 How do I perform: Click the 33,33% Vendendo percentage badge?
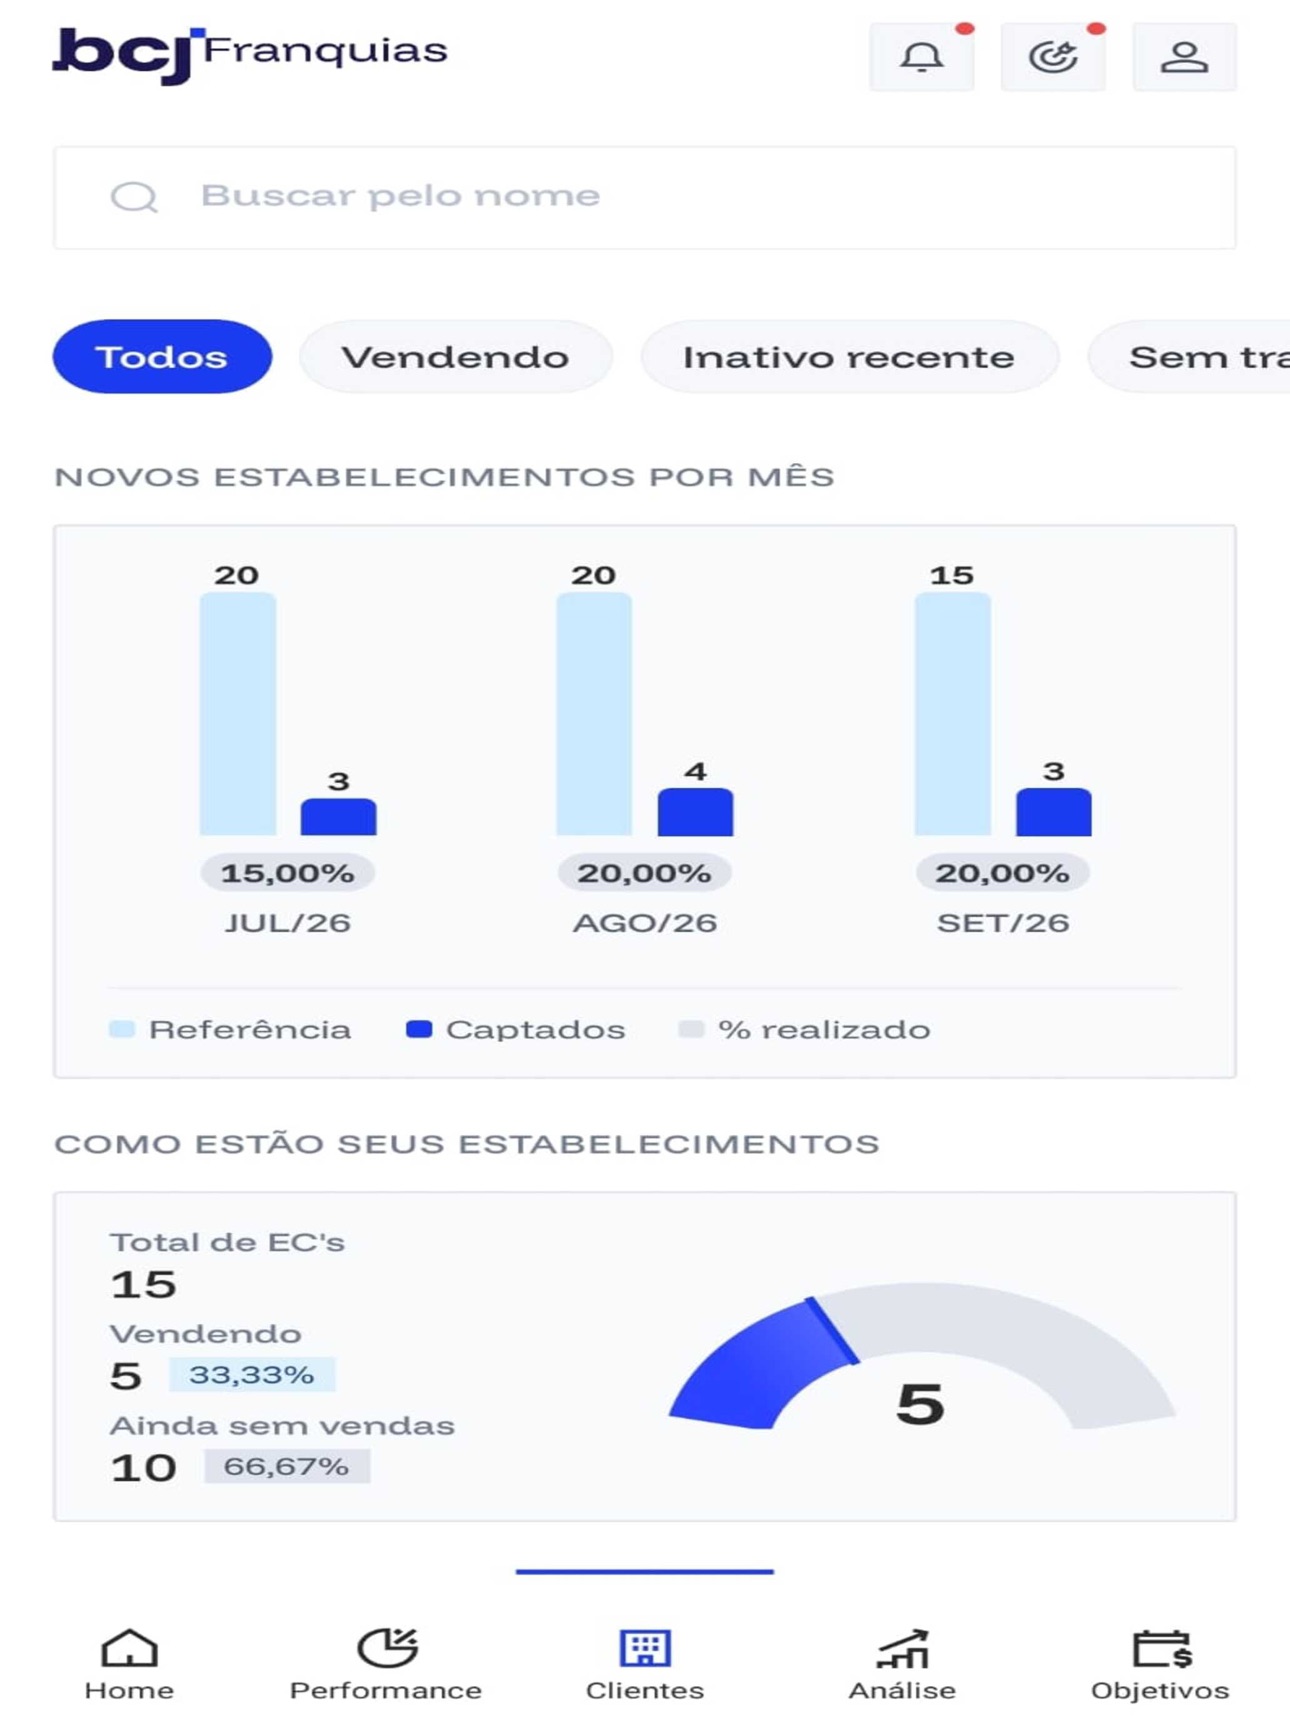tap(252, 1375)
